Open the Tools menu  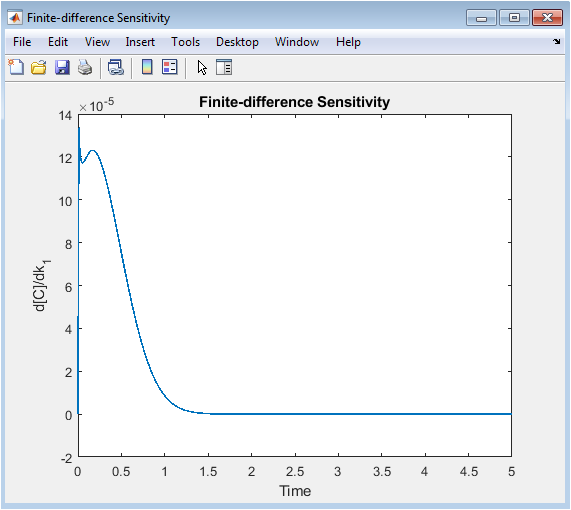[185, 42]
